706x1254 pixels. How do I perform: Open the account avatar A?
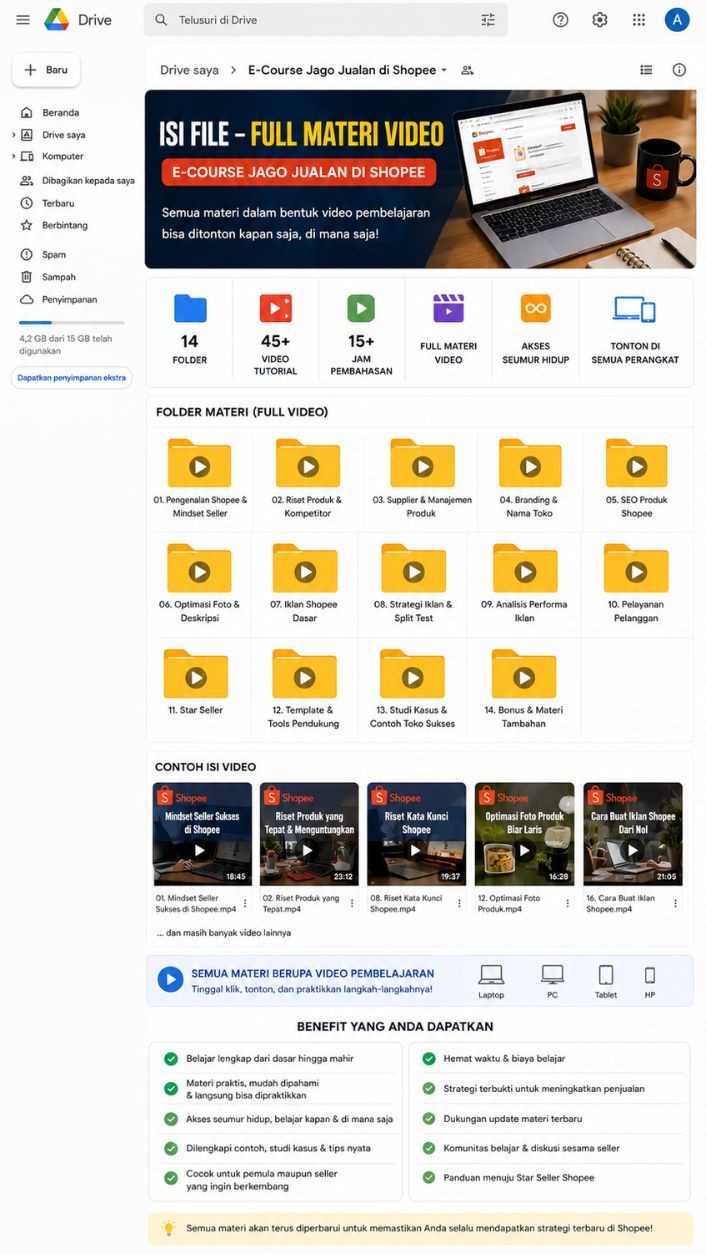coord(677,20)
